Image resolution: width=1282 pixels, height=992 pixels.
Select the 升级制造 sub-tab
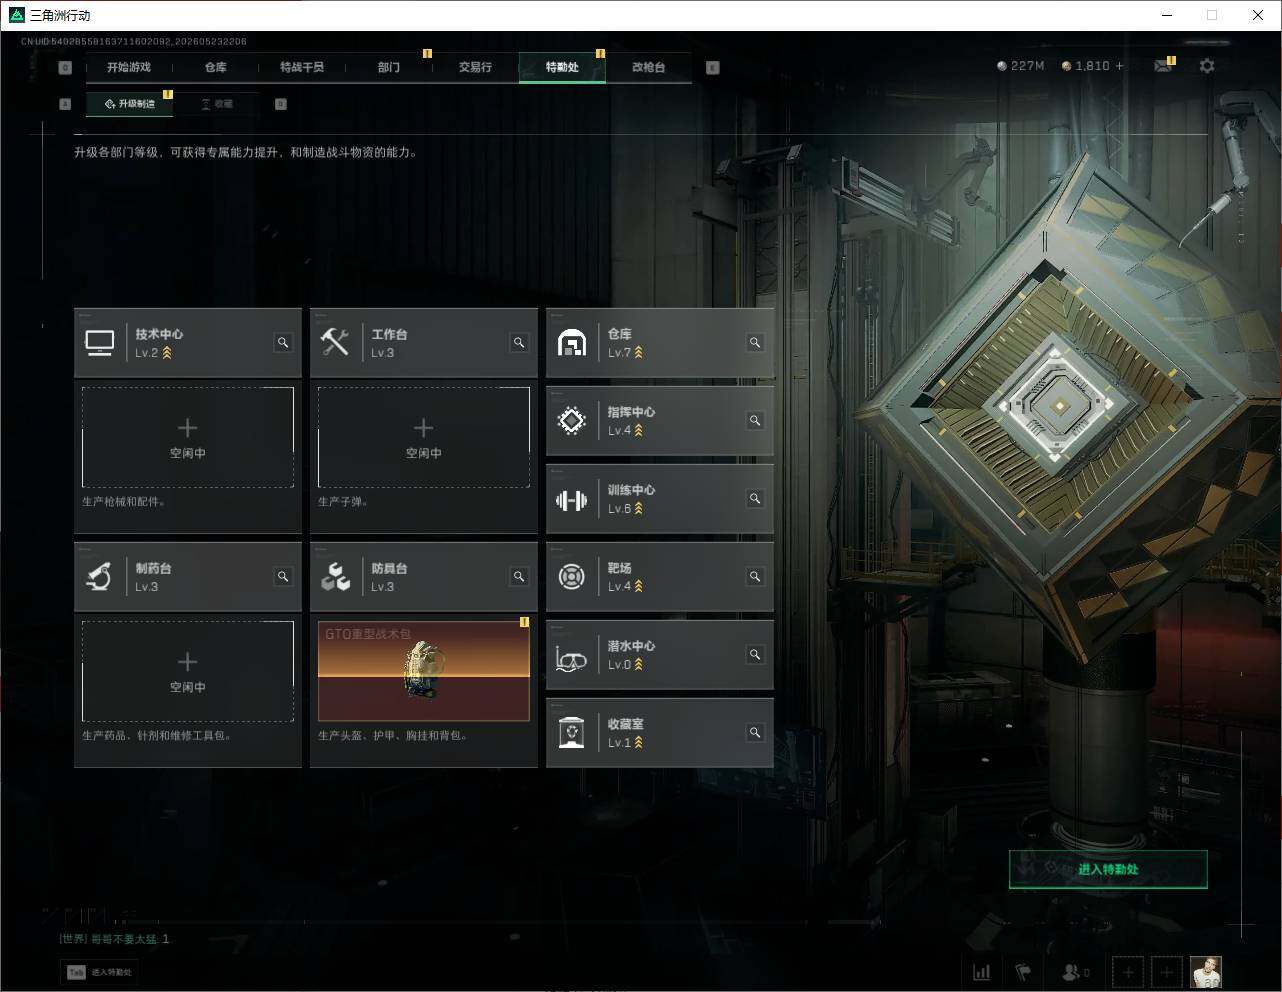(x=129, y=104)
